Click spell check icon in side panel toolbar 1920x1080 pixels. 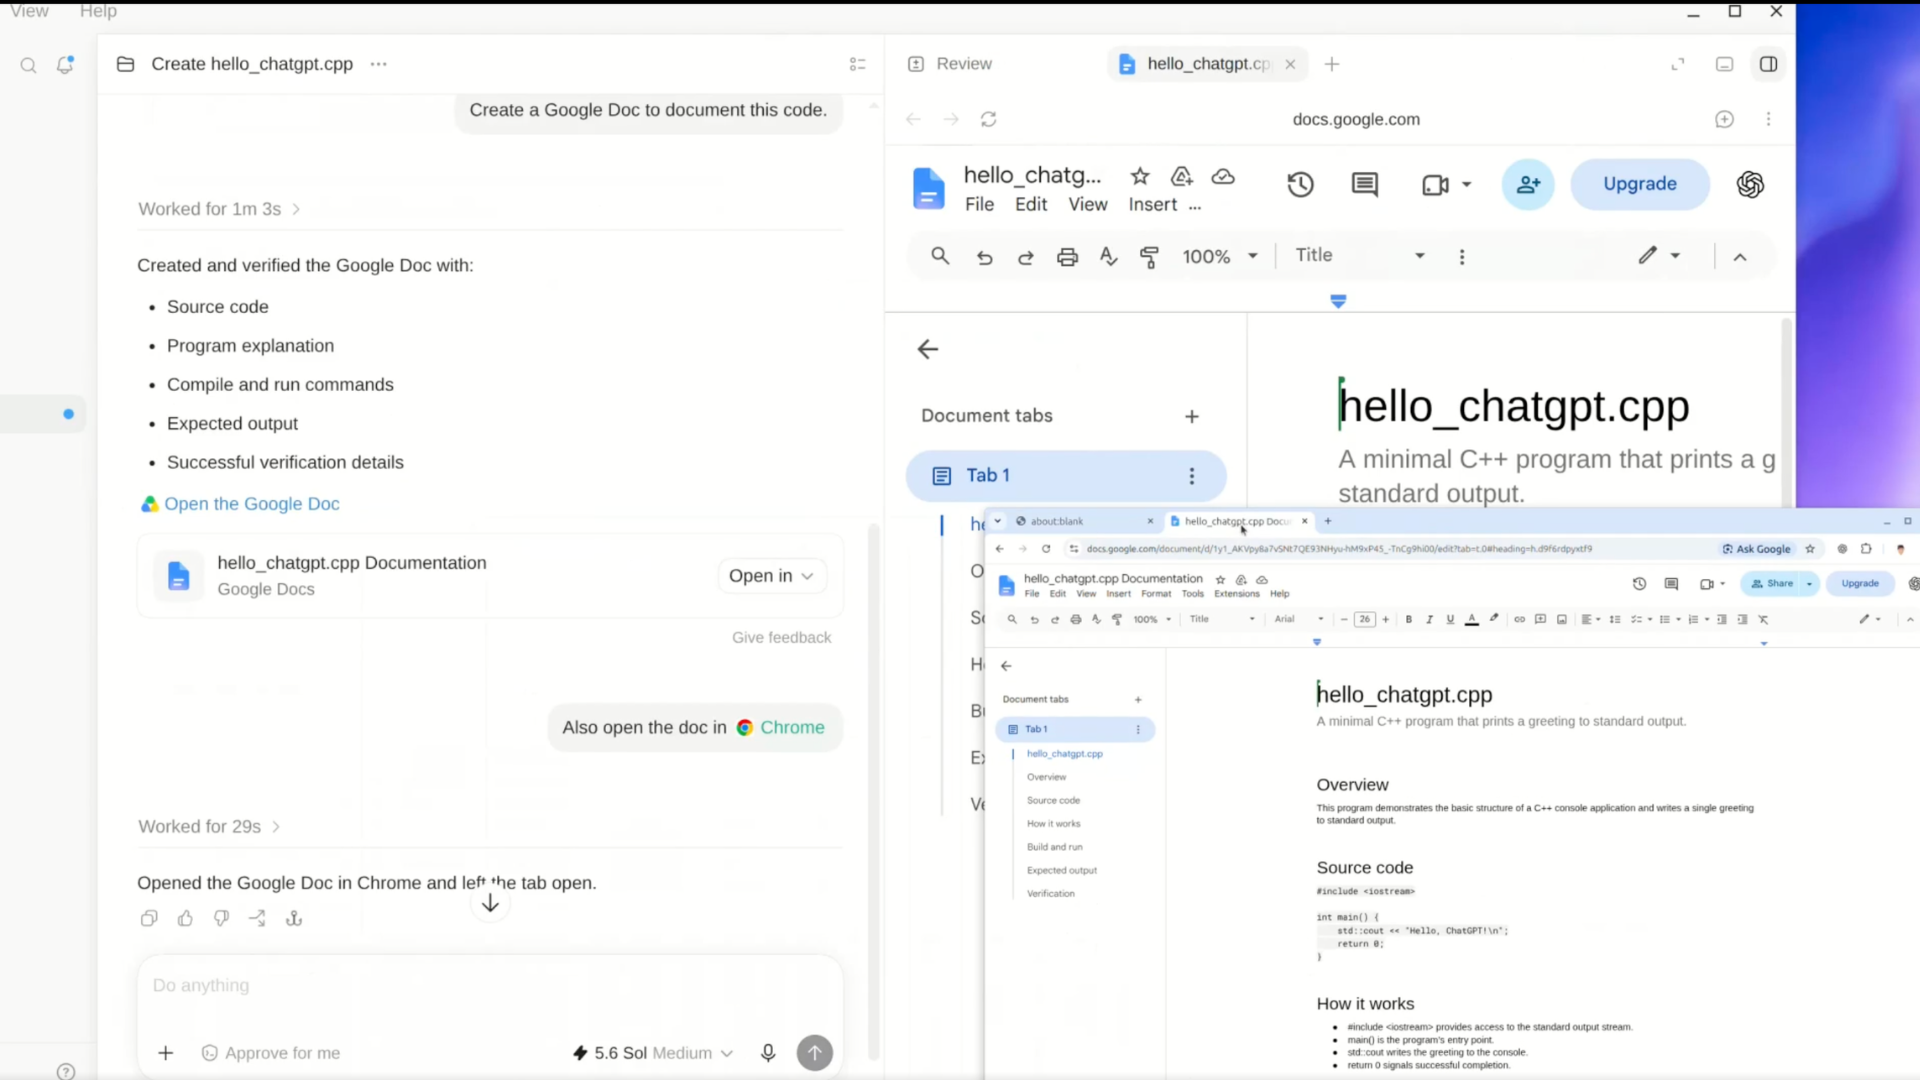point(1108,256)
